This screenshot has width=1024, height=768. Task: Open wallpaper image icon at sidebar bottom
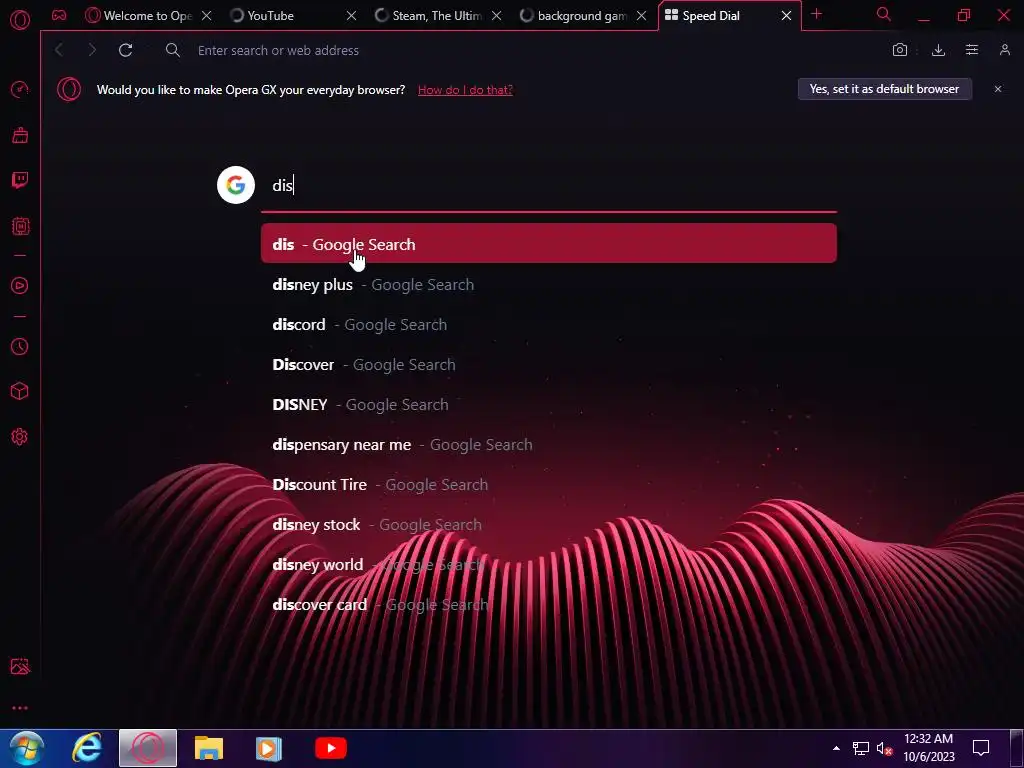[x=20, y=666]
